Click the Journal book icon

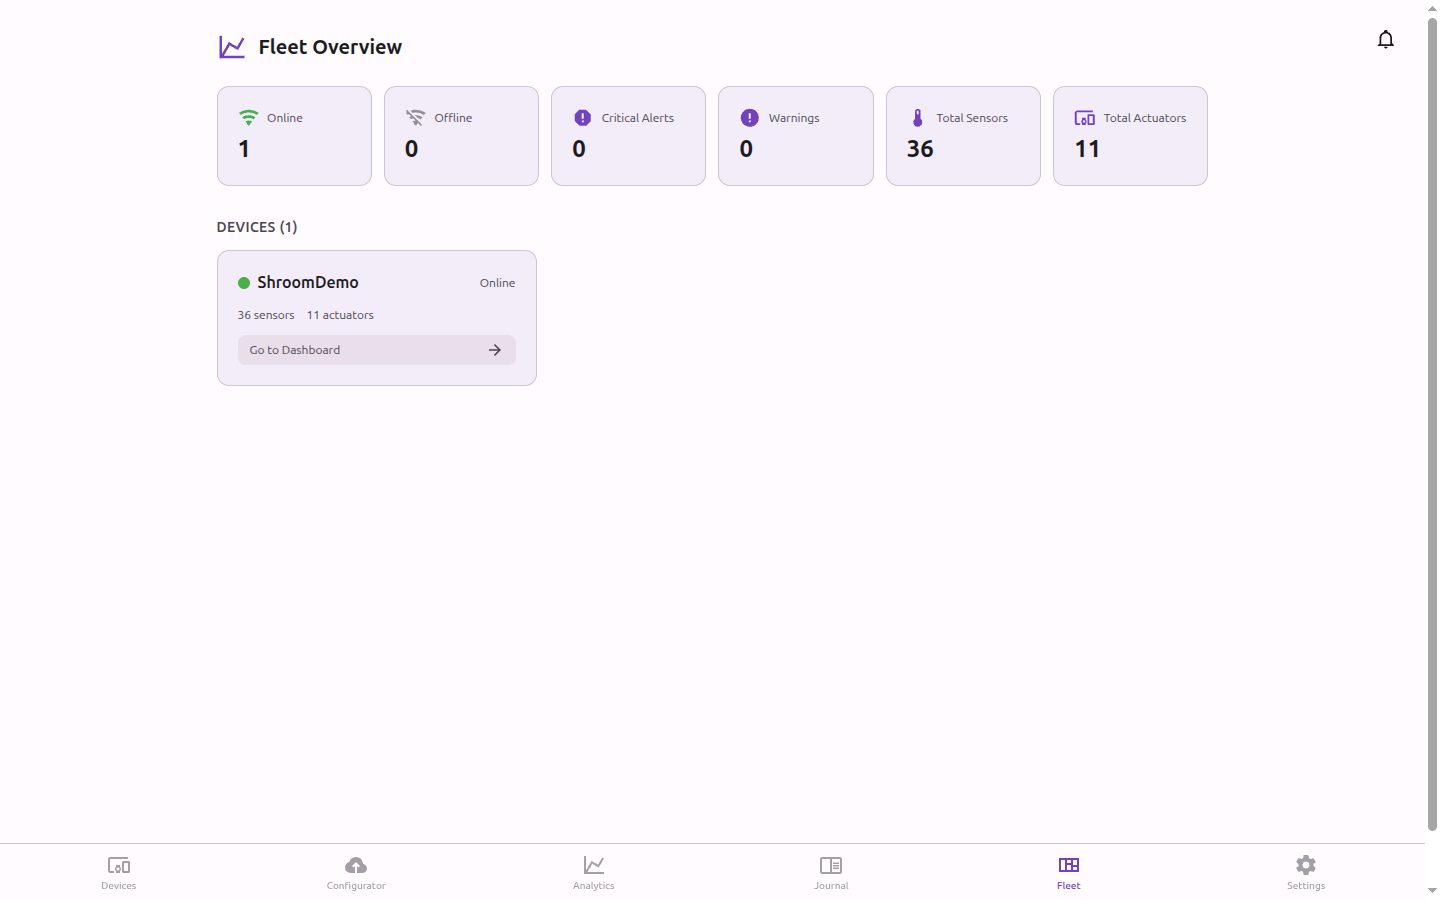tap(831, 865)
